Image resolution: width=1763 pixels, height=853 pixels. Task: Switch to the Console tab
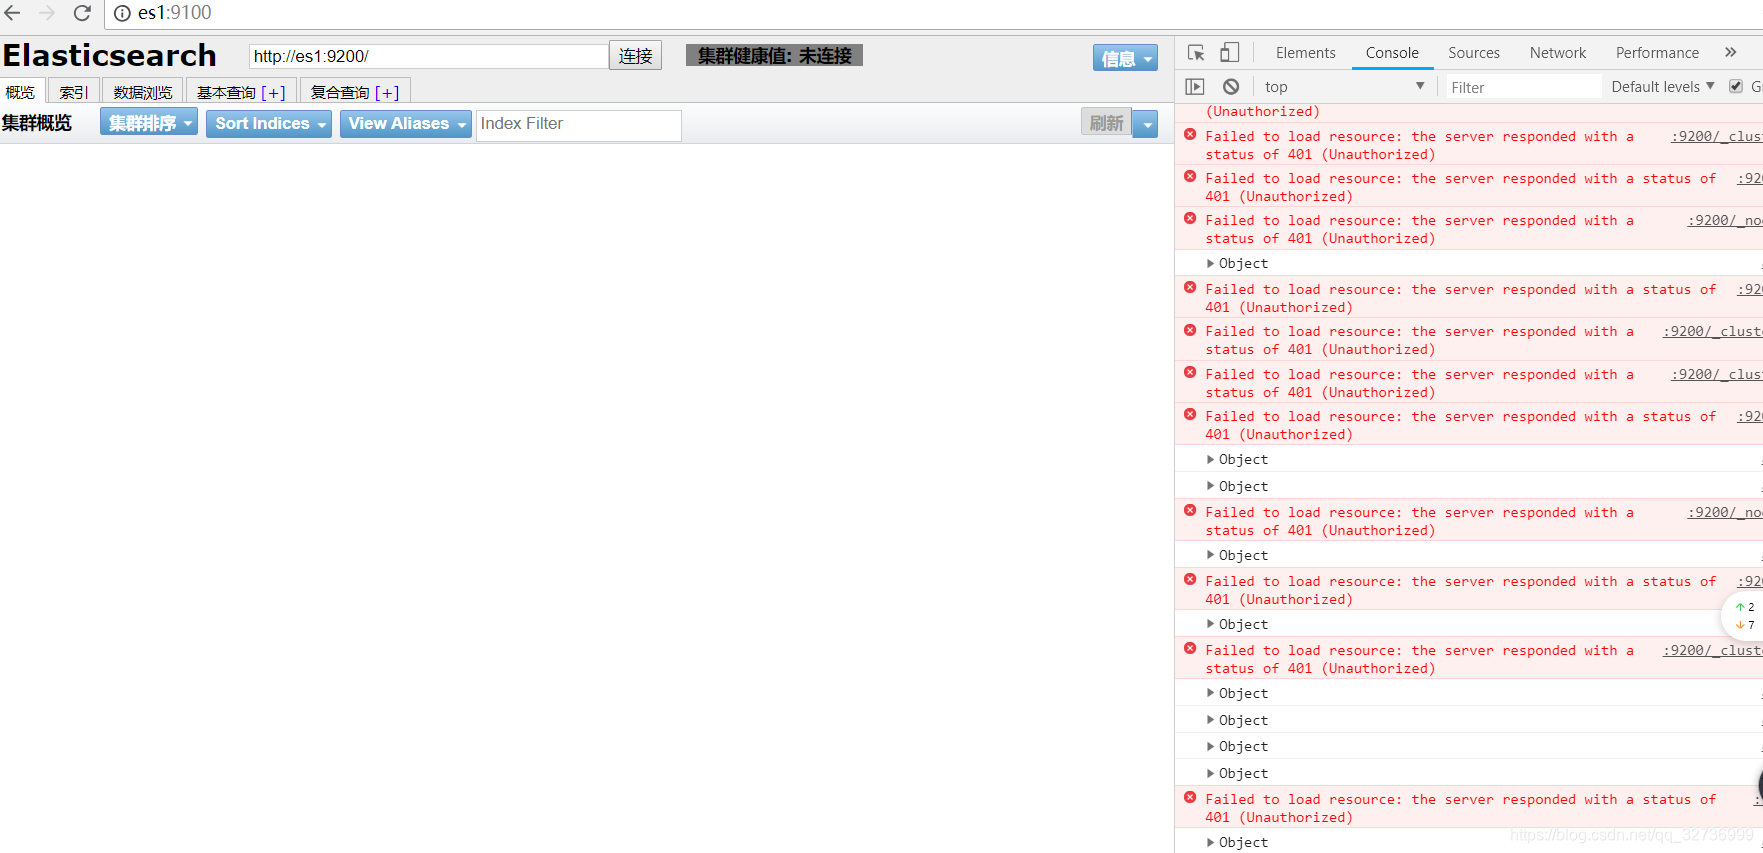tap(1392, 53)
